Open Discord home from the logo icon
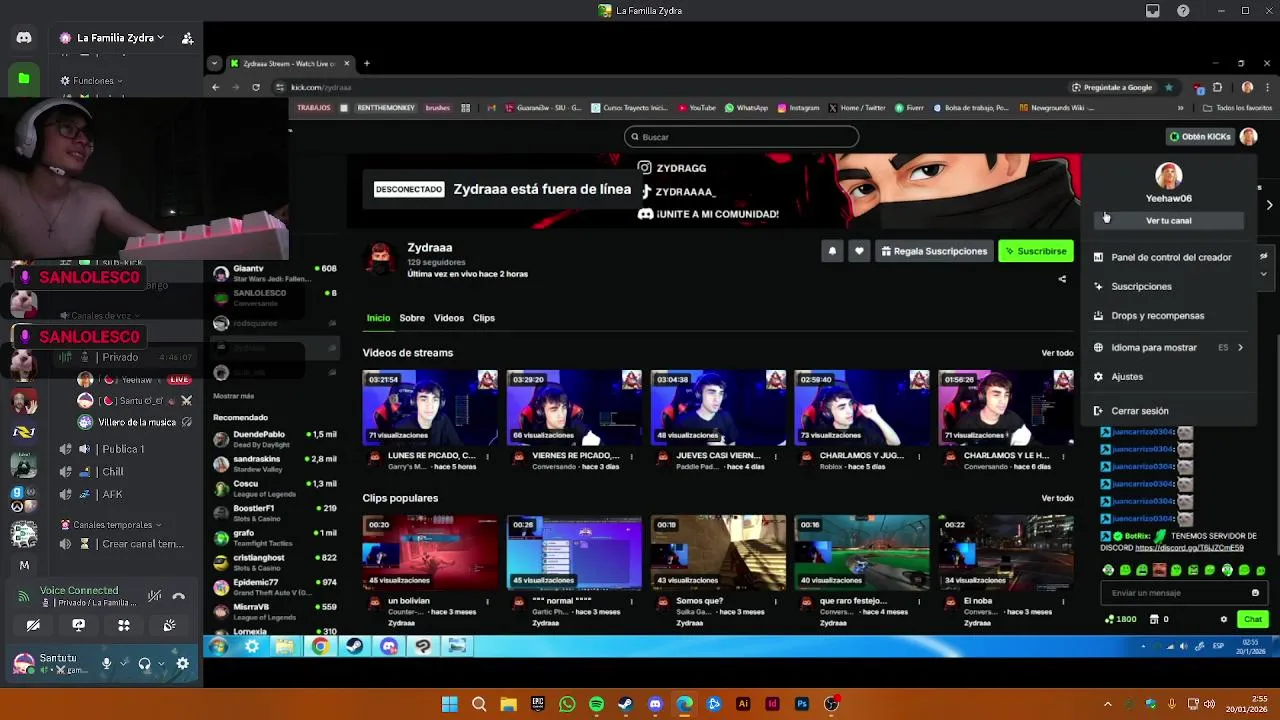The image size is (1280, 720). (x=24, y=38)
